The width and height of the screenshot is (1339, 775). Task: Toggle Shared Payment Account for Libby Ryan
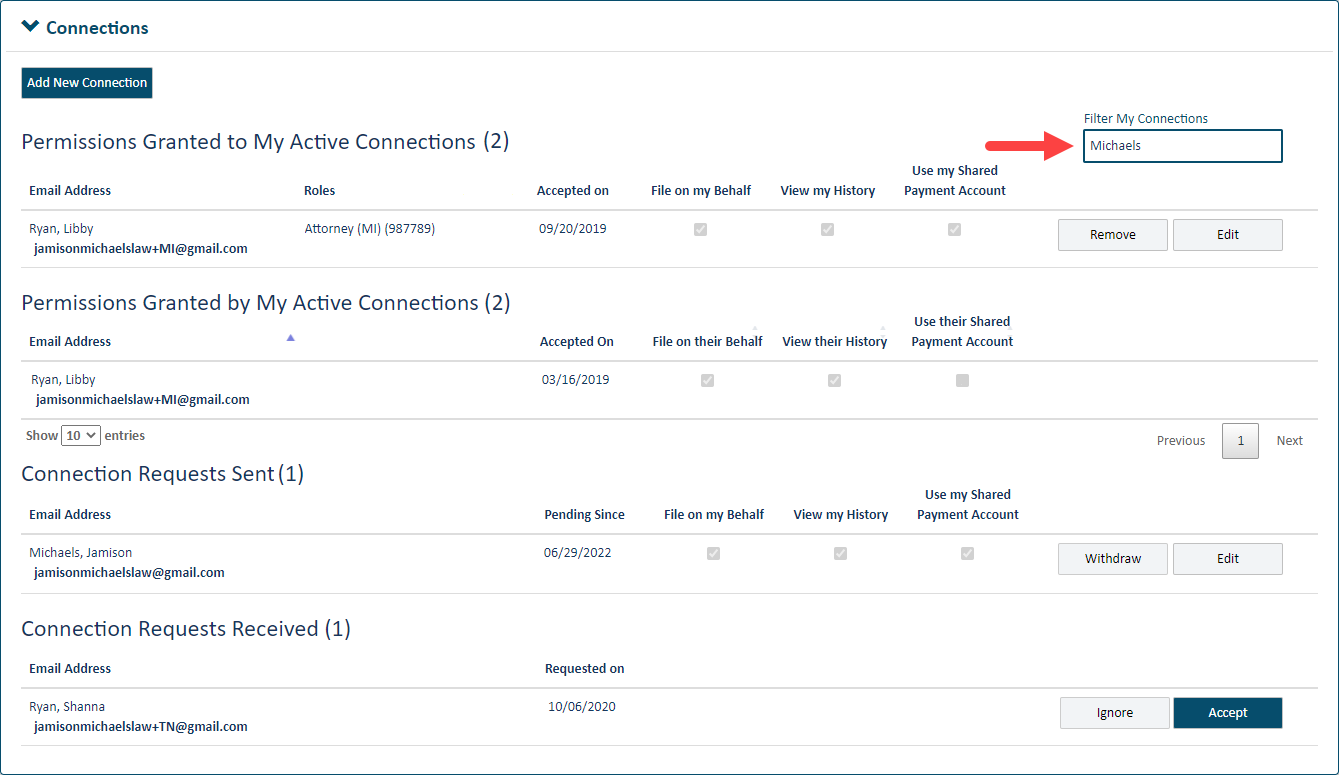coord(955,229)
